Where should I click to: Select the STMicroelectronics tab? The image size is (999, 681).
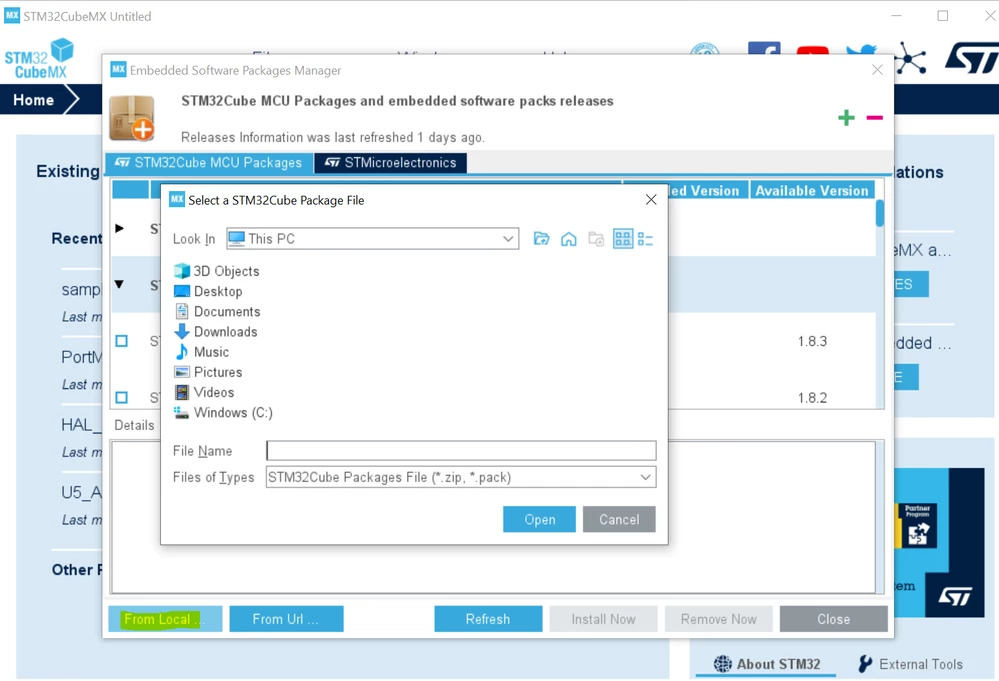[x=391, y=163]
